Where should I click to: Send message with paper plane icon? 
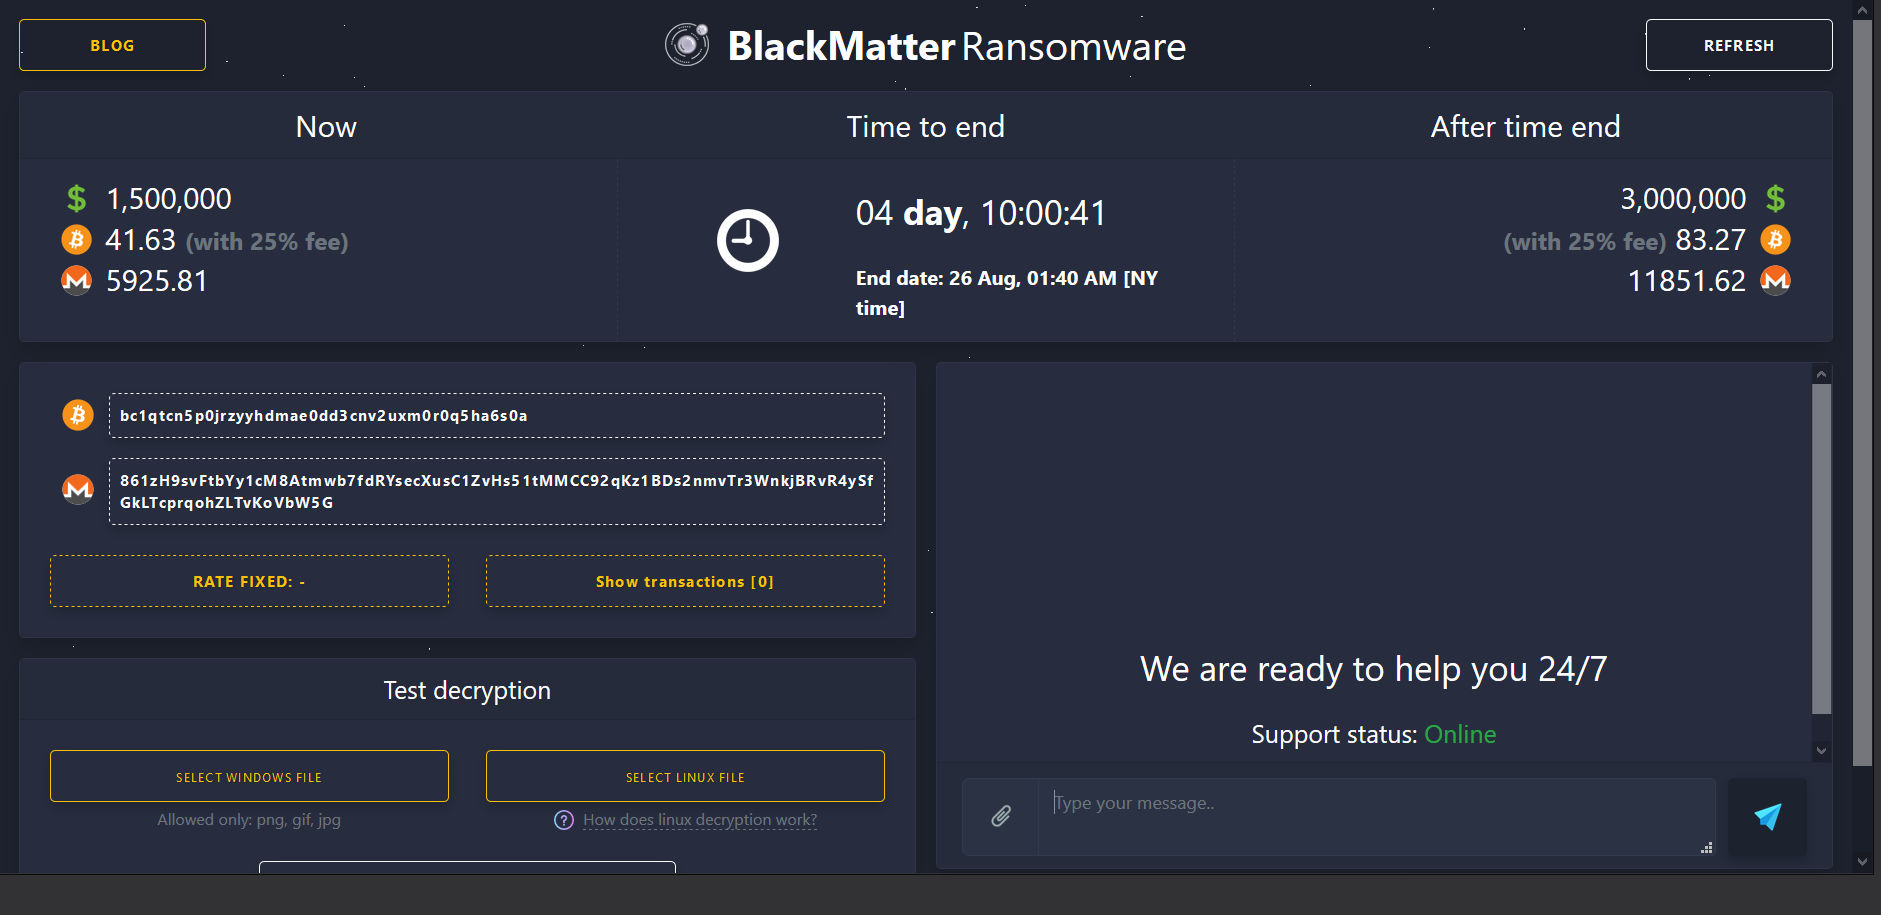pyautogui.click(x=1767, y=816)
